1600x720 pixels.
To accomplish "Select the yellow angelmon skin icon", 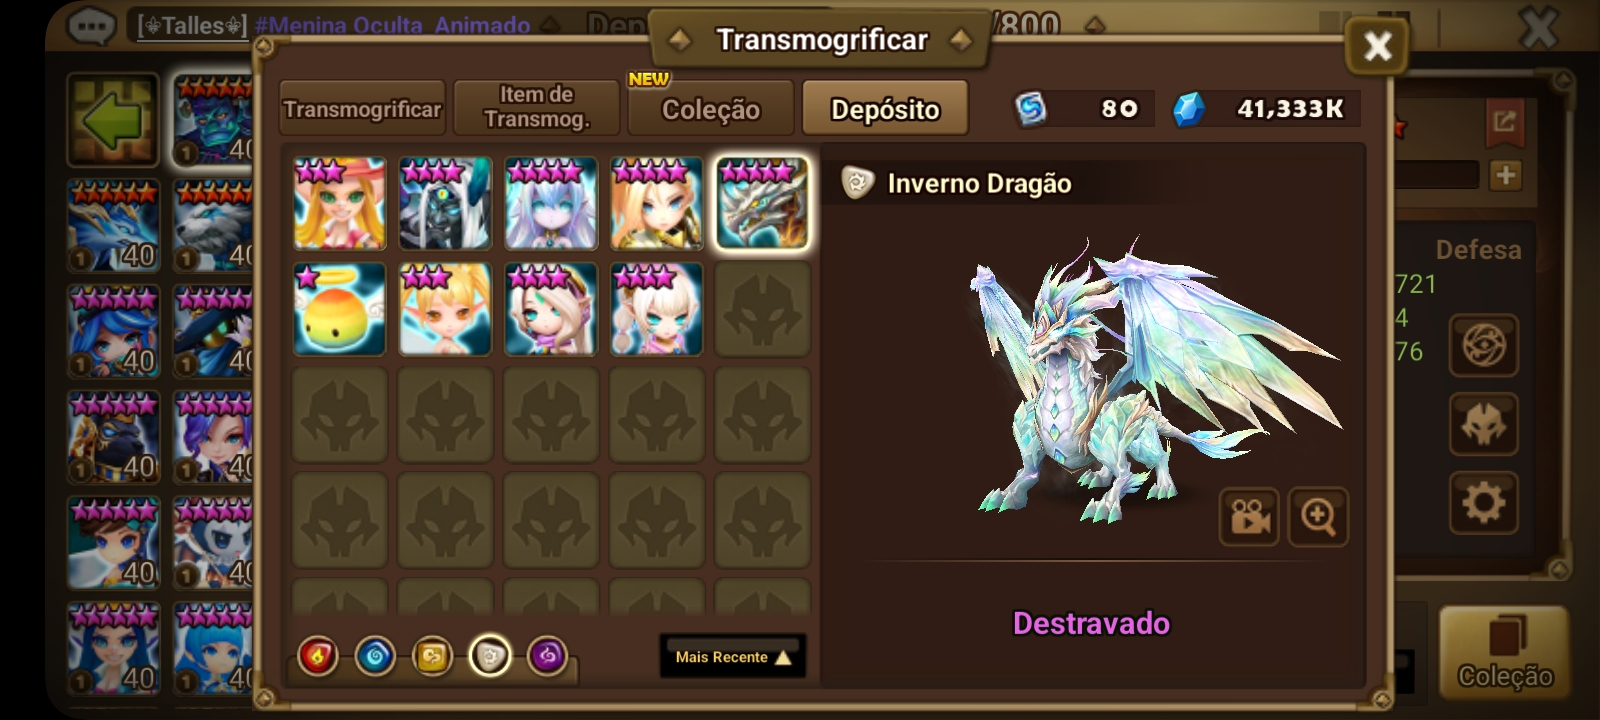I will tap(340, 309).
